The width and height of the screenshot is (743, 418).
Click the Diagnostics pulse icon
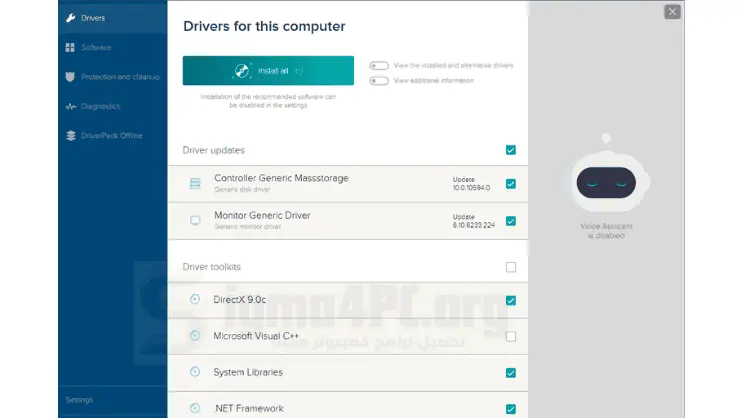coord(69,106)
